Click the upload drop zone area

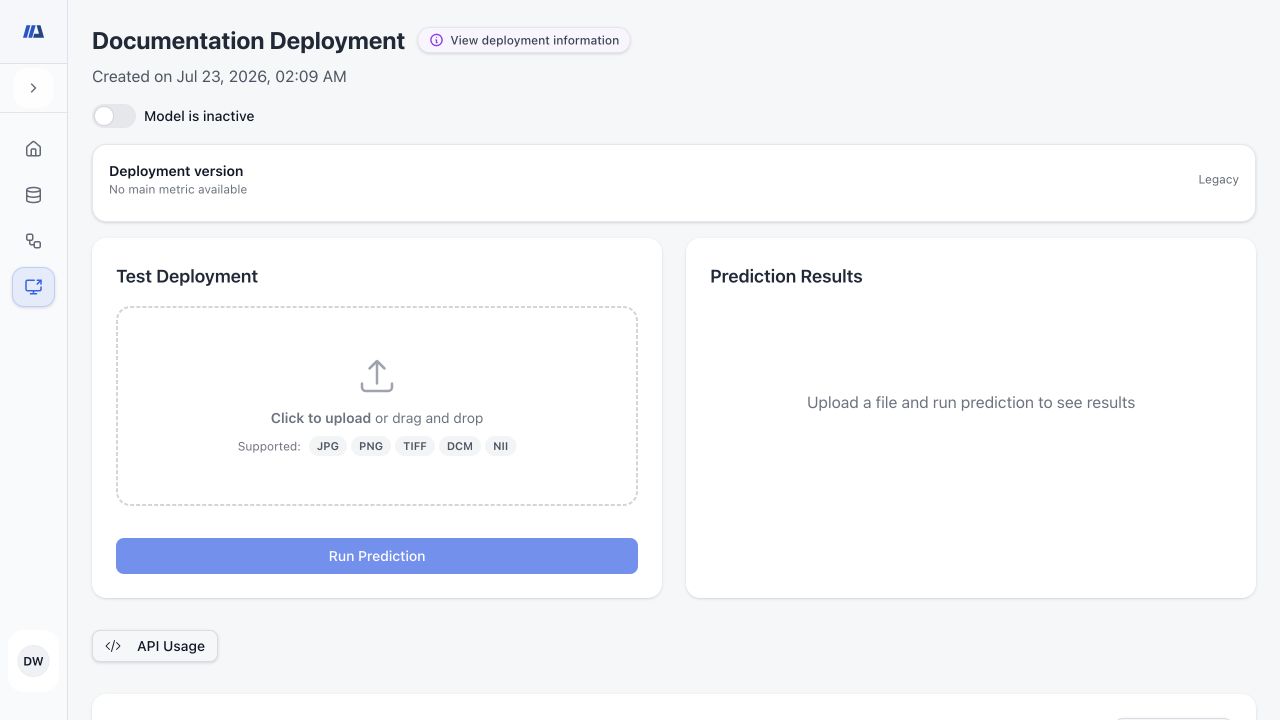[x=377, y=406]
